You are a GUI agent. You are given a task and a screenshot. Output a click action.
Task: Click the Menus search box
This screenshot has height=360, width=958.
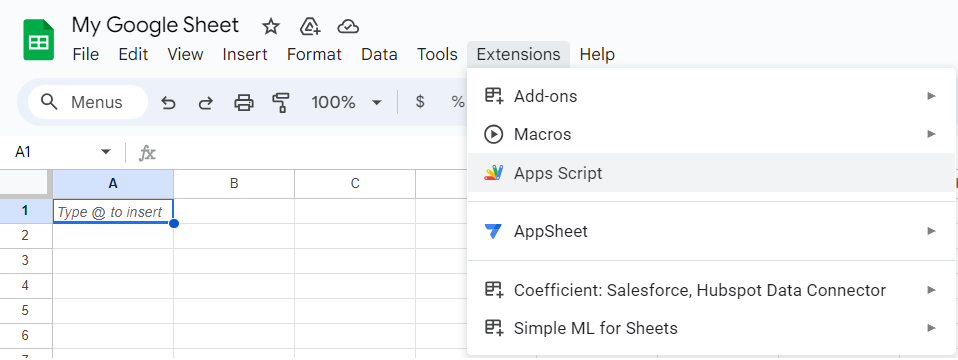(x=89, y=102)
